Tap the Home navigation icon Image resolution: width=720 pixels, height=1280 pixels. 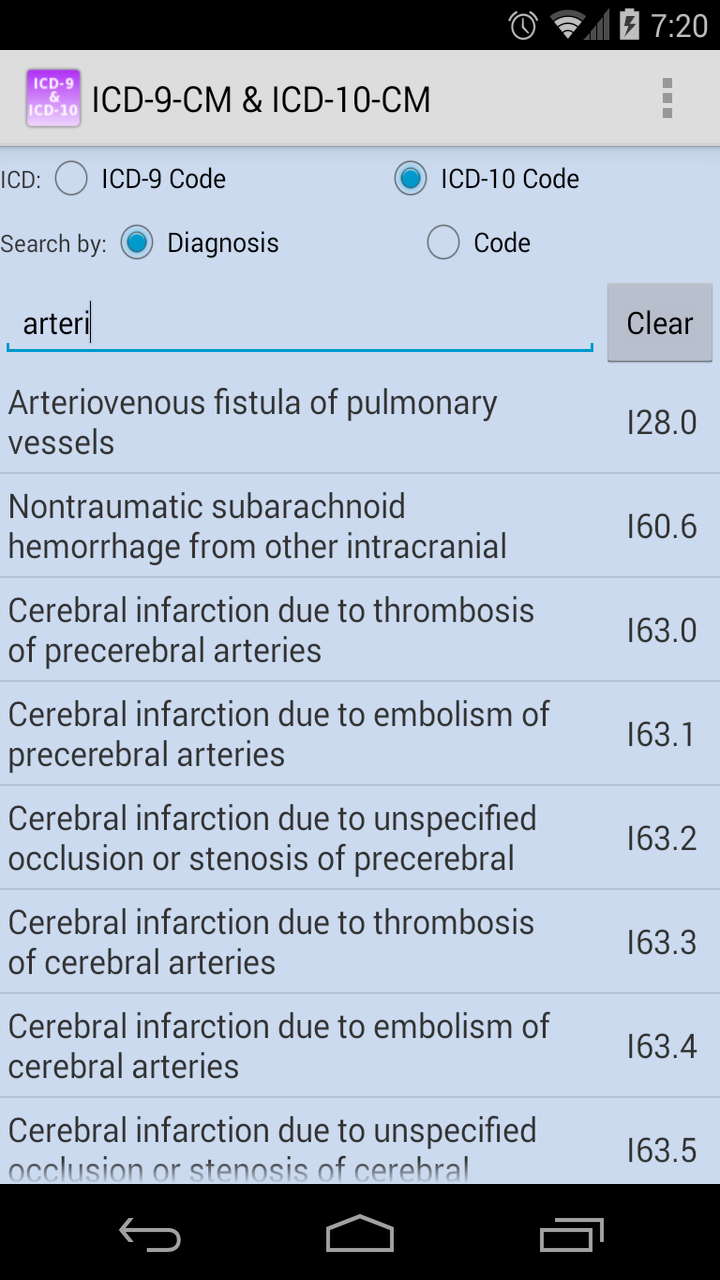tap(360, 1234)
